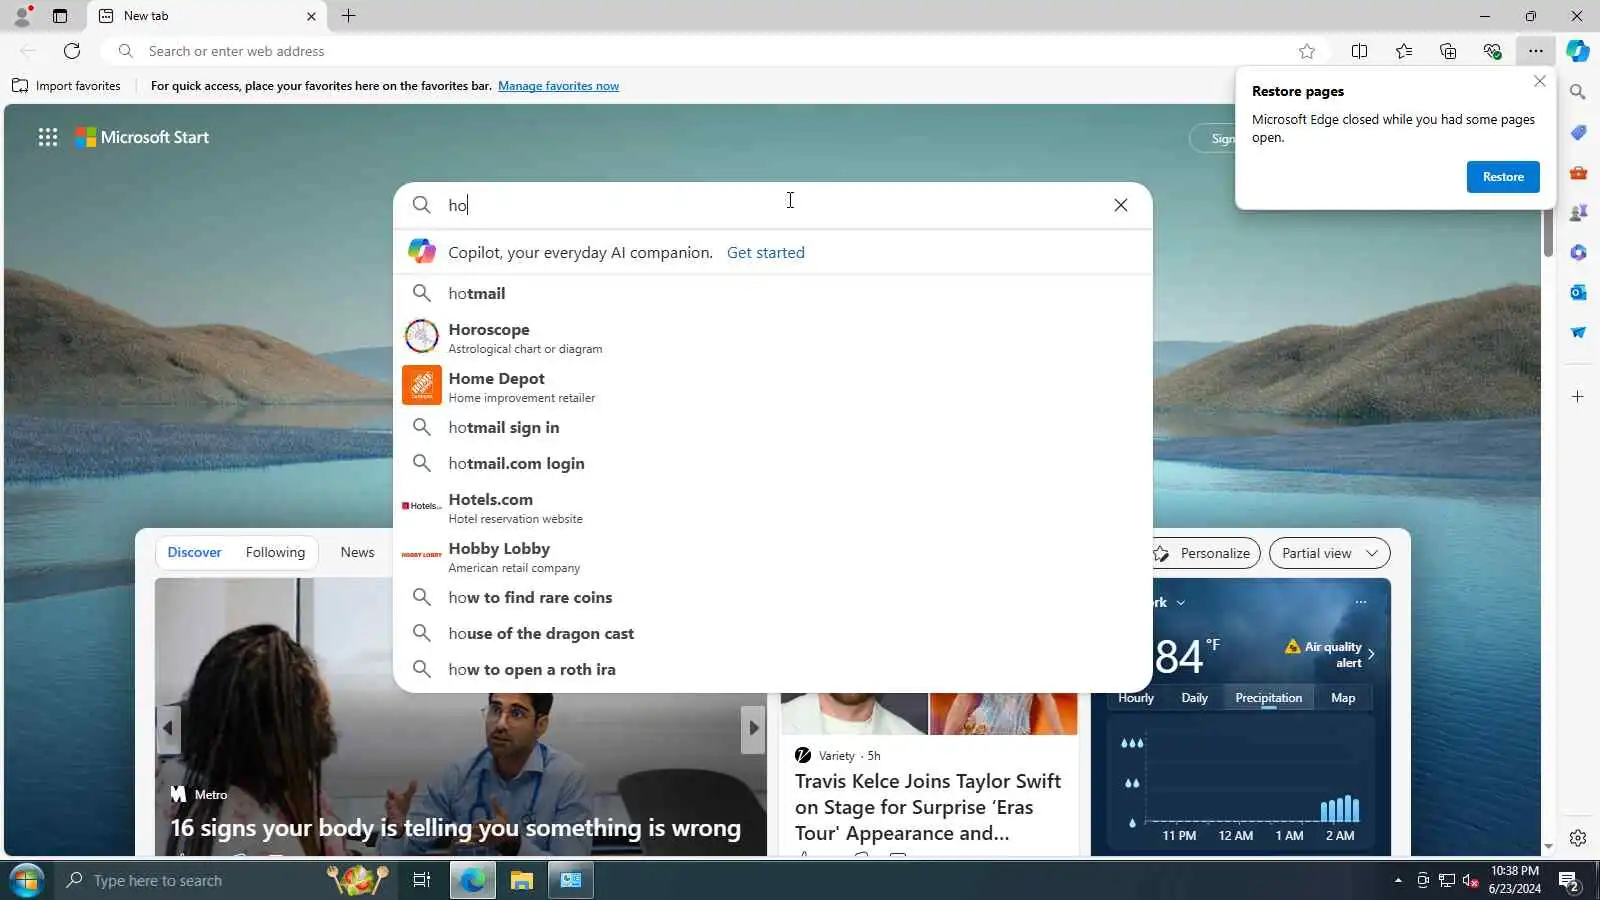Open a new browser tab with the plus
Image resolution: width=1600 pixels, height=900 pixels.
(348, 16)
